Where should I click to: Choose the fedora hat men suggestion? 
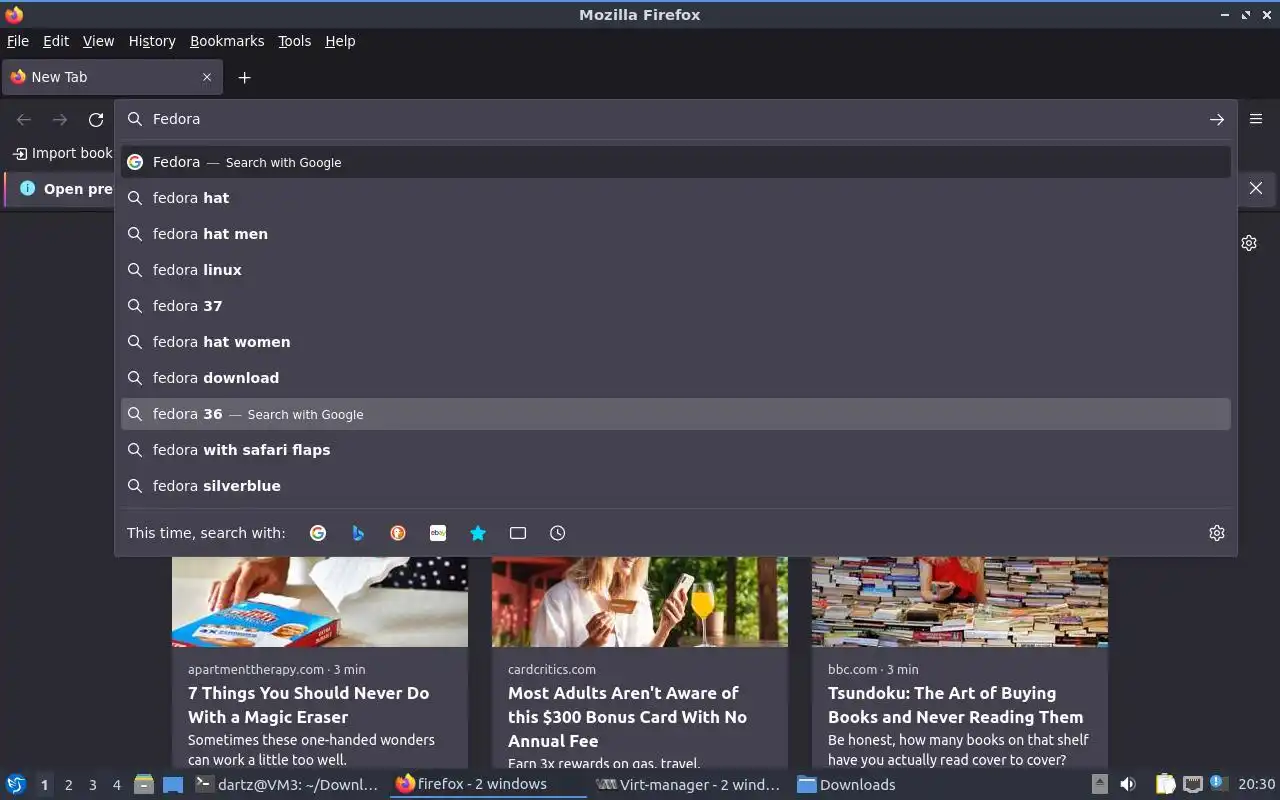pyautogui.click(x=676, y=234)
